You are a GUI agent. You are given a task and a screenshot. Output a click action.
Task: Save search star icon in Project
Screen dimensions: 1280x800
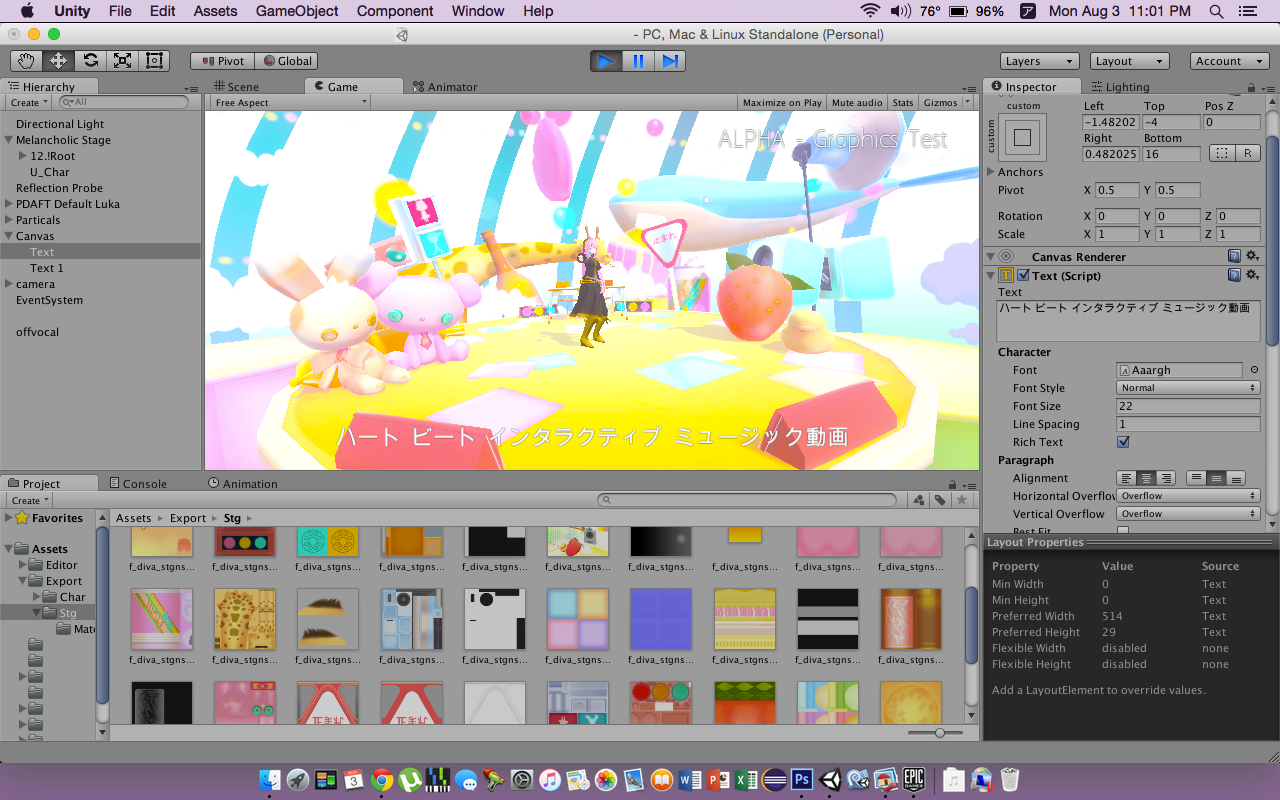(x=962, y=500)
